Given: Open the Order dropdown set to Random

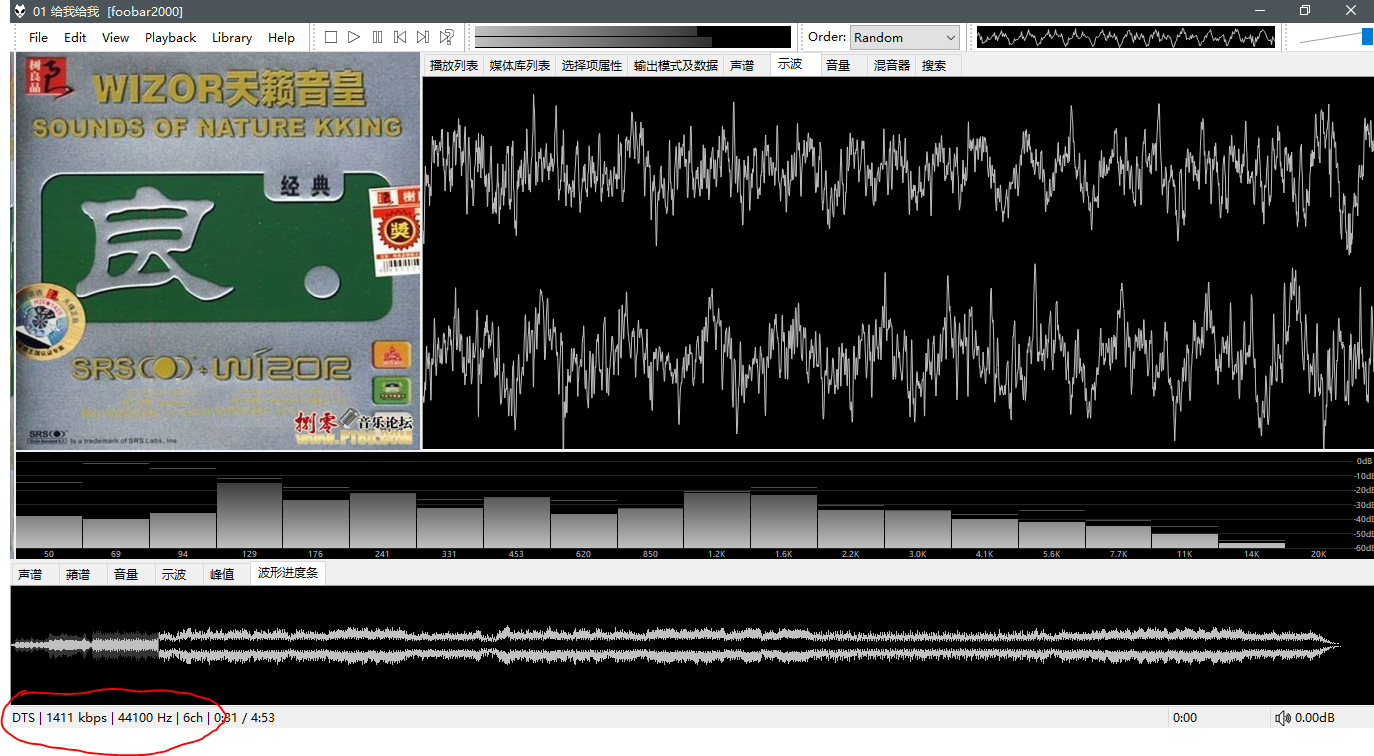Looking at the screenshot, I should tap(904, 37).
